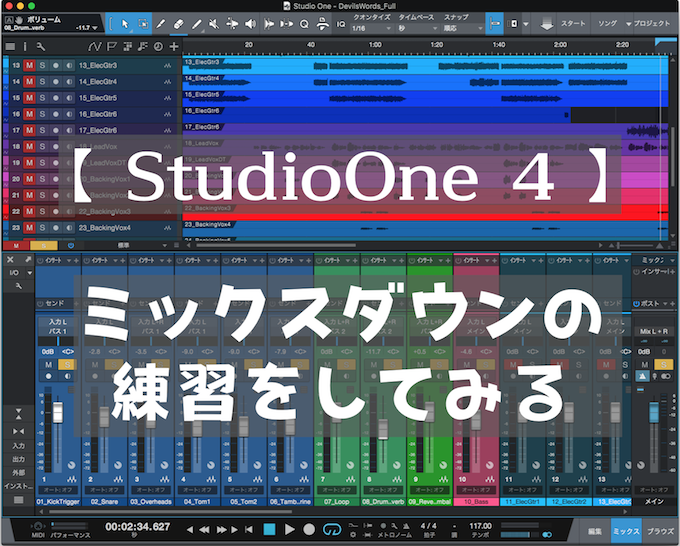Mute track 13_ElecGtr3

(x=29, y=65)
